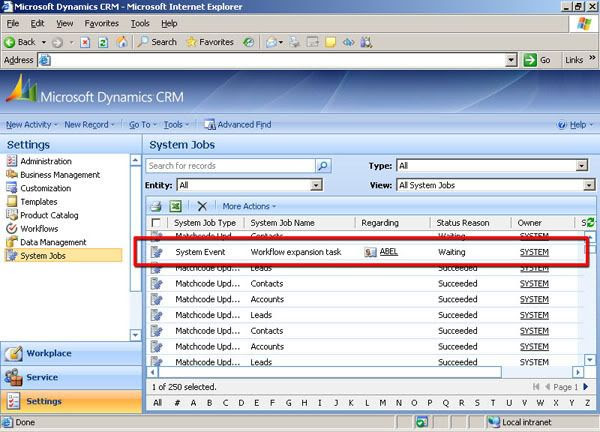Click in the Search for records field
This screenshot has width=600, height=432.
pos(231,166)
